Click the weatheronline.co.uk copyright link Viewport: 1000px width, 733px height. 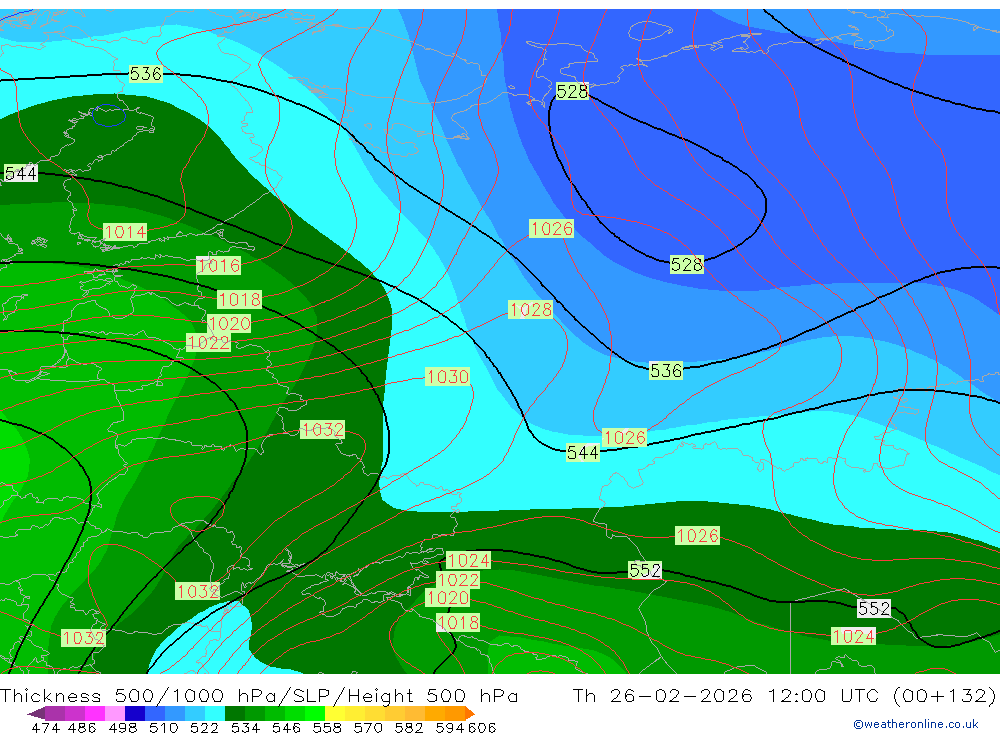tap(916, 724)
